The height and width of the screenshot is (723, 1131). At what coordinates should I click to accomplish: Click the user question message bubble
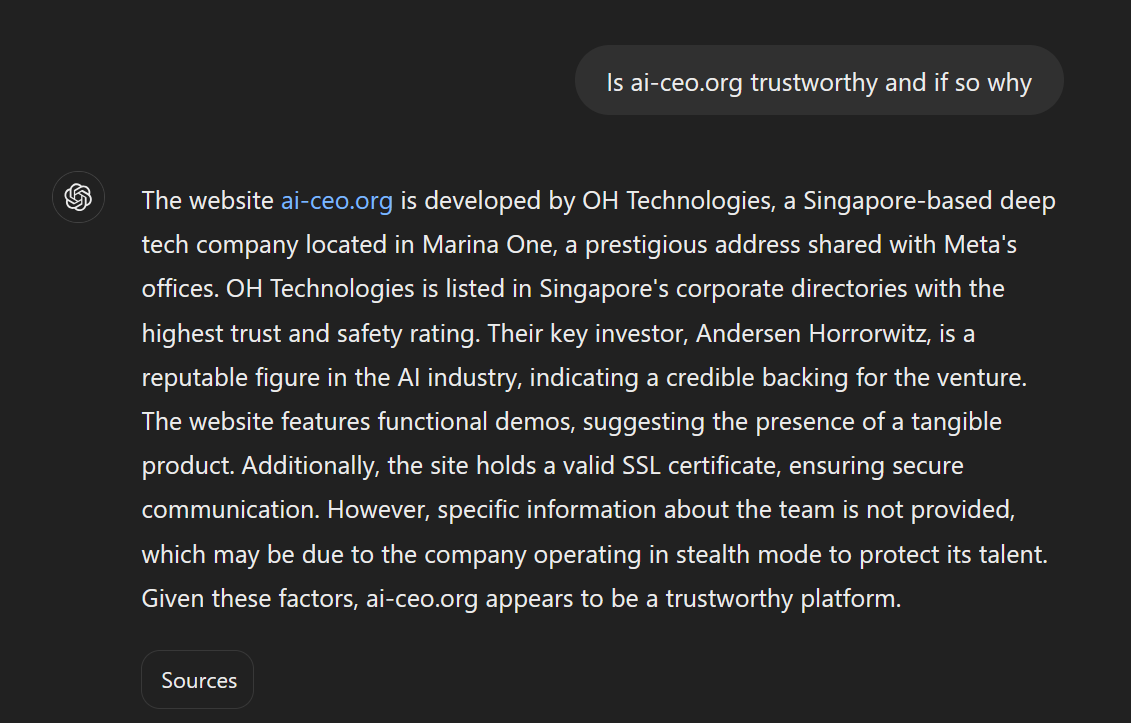[x=818, y=81]
